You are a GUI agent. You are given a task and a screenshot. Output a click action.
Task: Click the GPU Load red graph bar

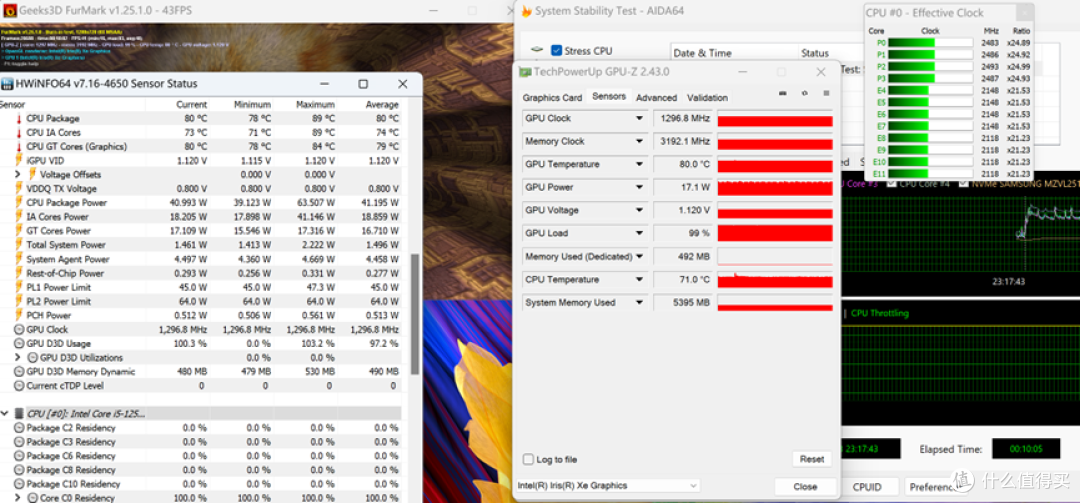coord(775,234)
